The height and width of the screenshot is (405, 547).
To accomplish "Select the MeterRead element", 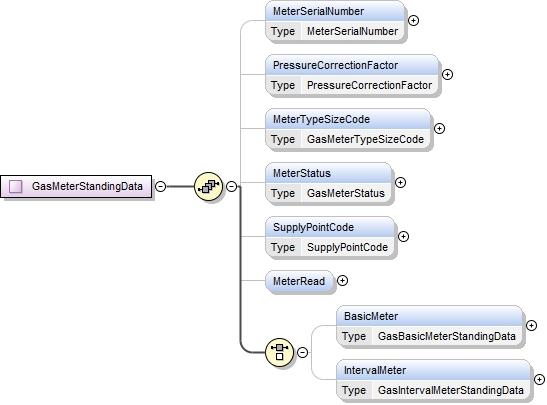I will coord(299,281).
